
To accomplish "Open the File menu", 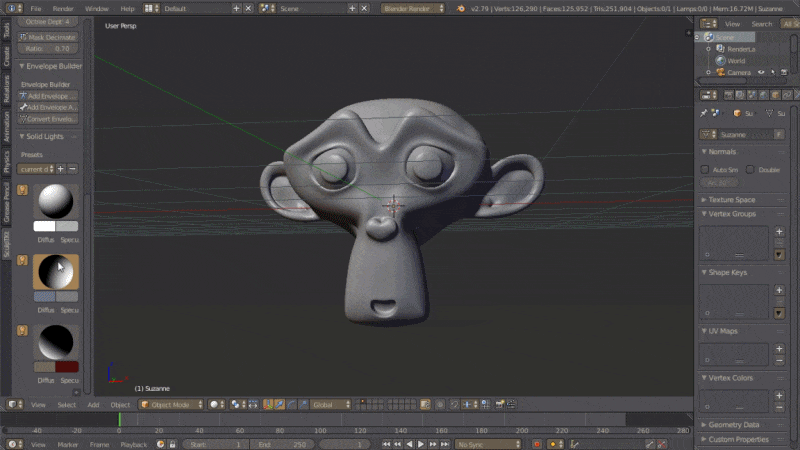I will pyautogui.click(x=36, y=9).
